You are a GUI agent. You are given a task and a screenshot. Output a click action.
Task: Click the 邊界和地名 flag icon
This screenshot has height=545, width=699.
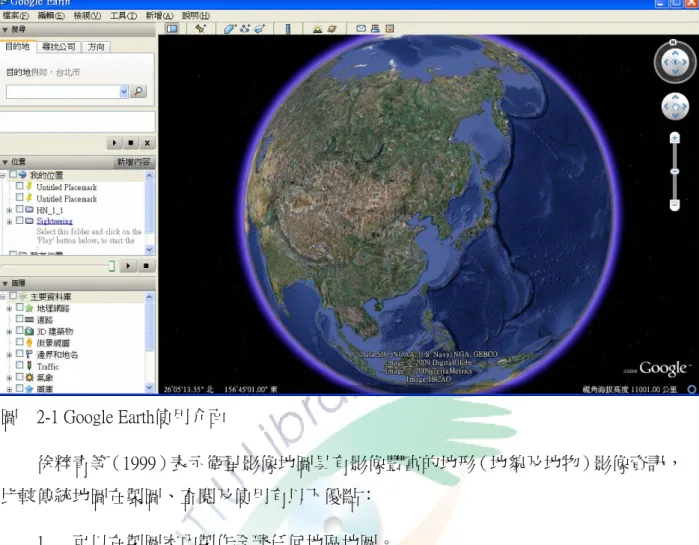tap(29, 354)
